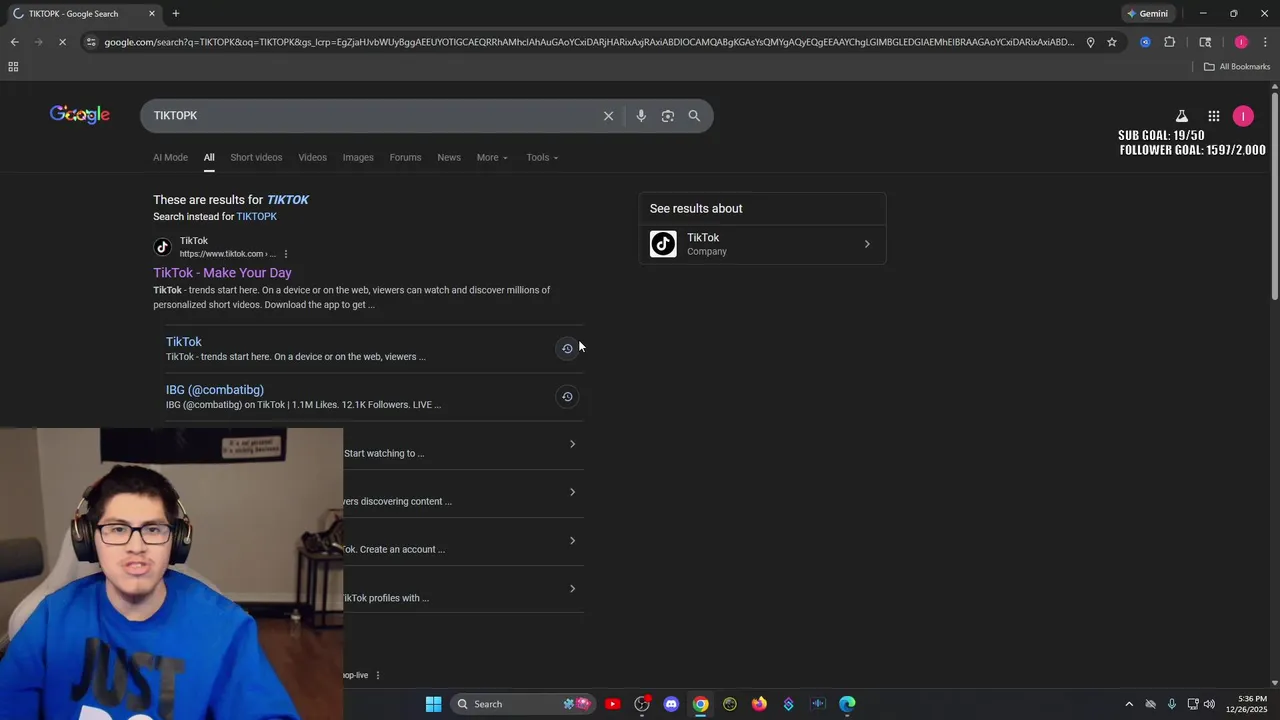Search instead for TIKTOPK

coord(256,217)
